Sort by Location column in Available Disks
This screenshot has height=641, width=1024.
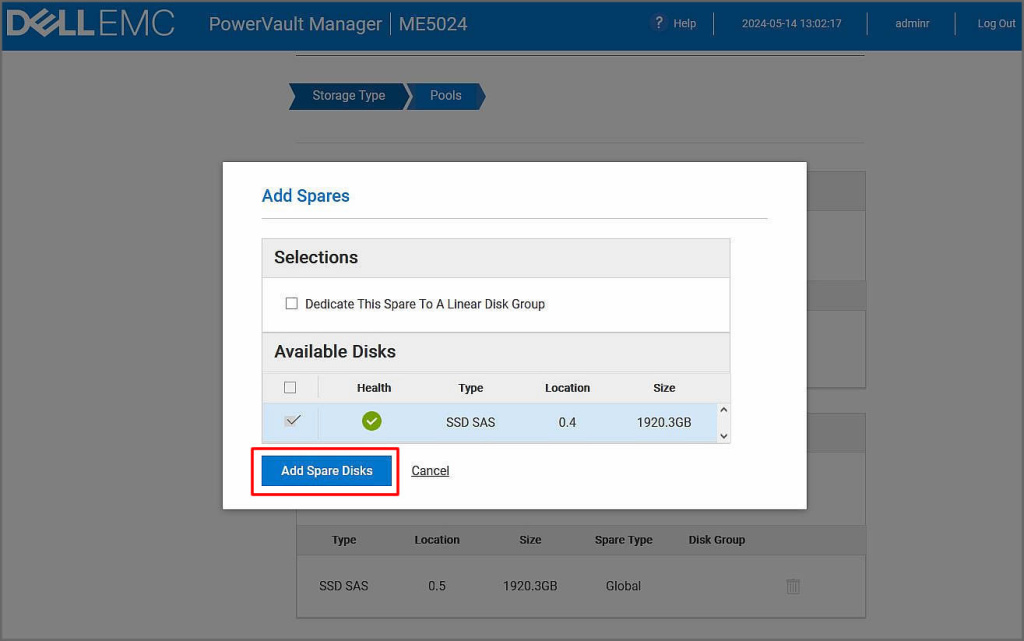click(x=567, y=388)
